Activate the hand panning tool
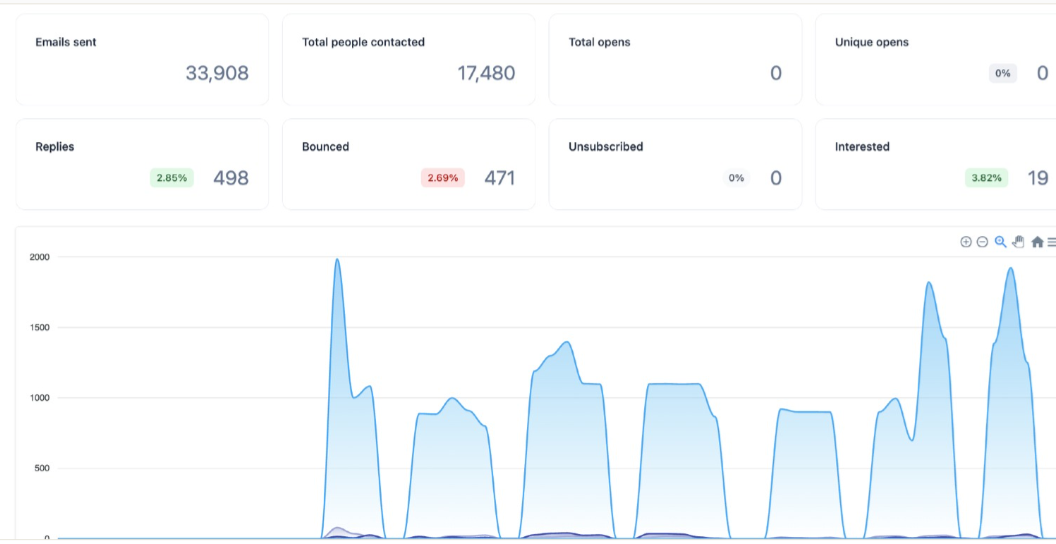Viewport: 1056px width, 544px height. pyautogui.click(x=1018, y=242)
